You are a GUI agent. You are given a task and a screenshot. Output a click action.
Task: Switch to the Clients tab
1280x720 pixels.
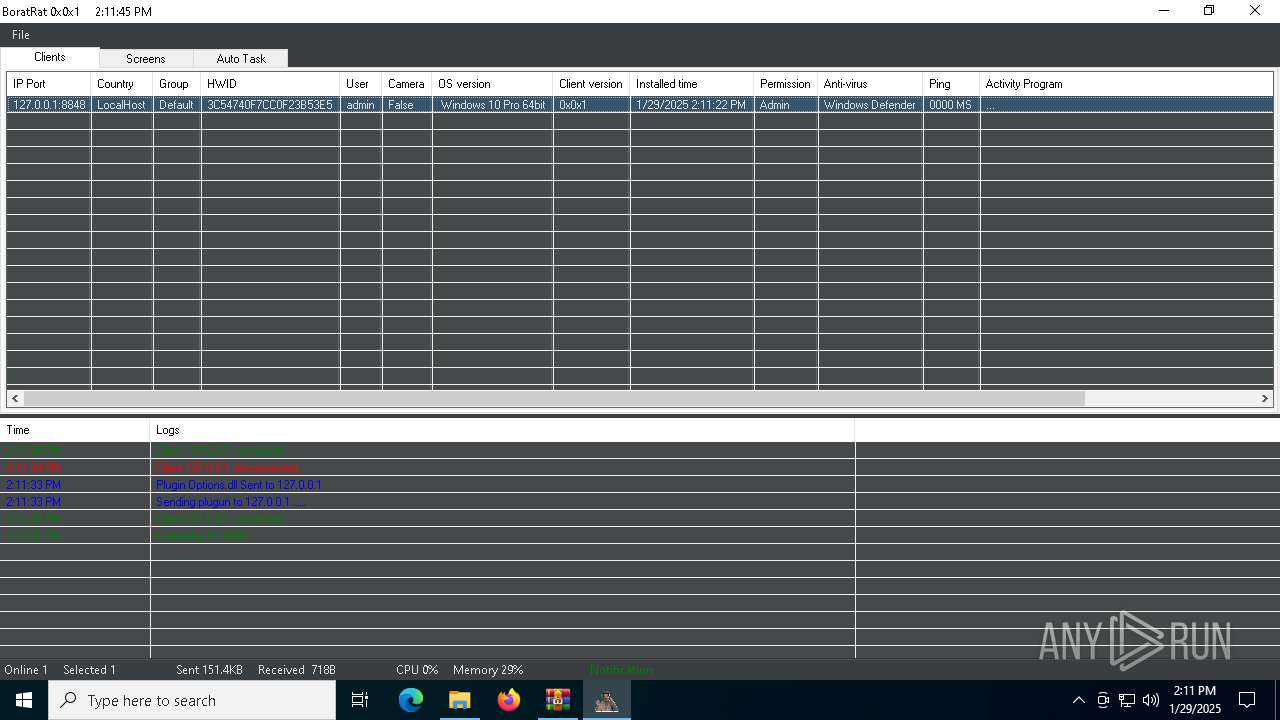tap(50, 57)
